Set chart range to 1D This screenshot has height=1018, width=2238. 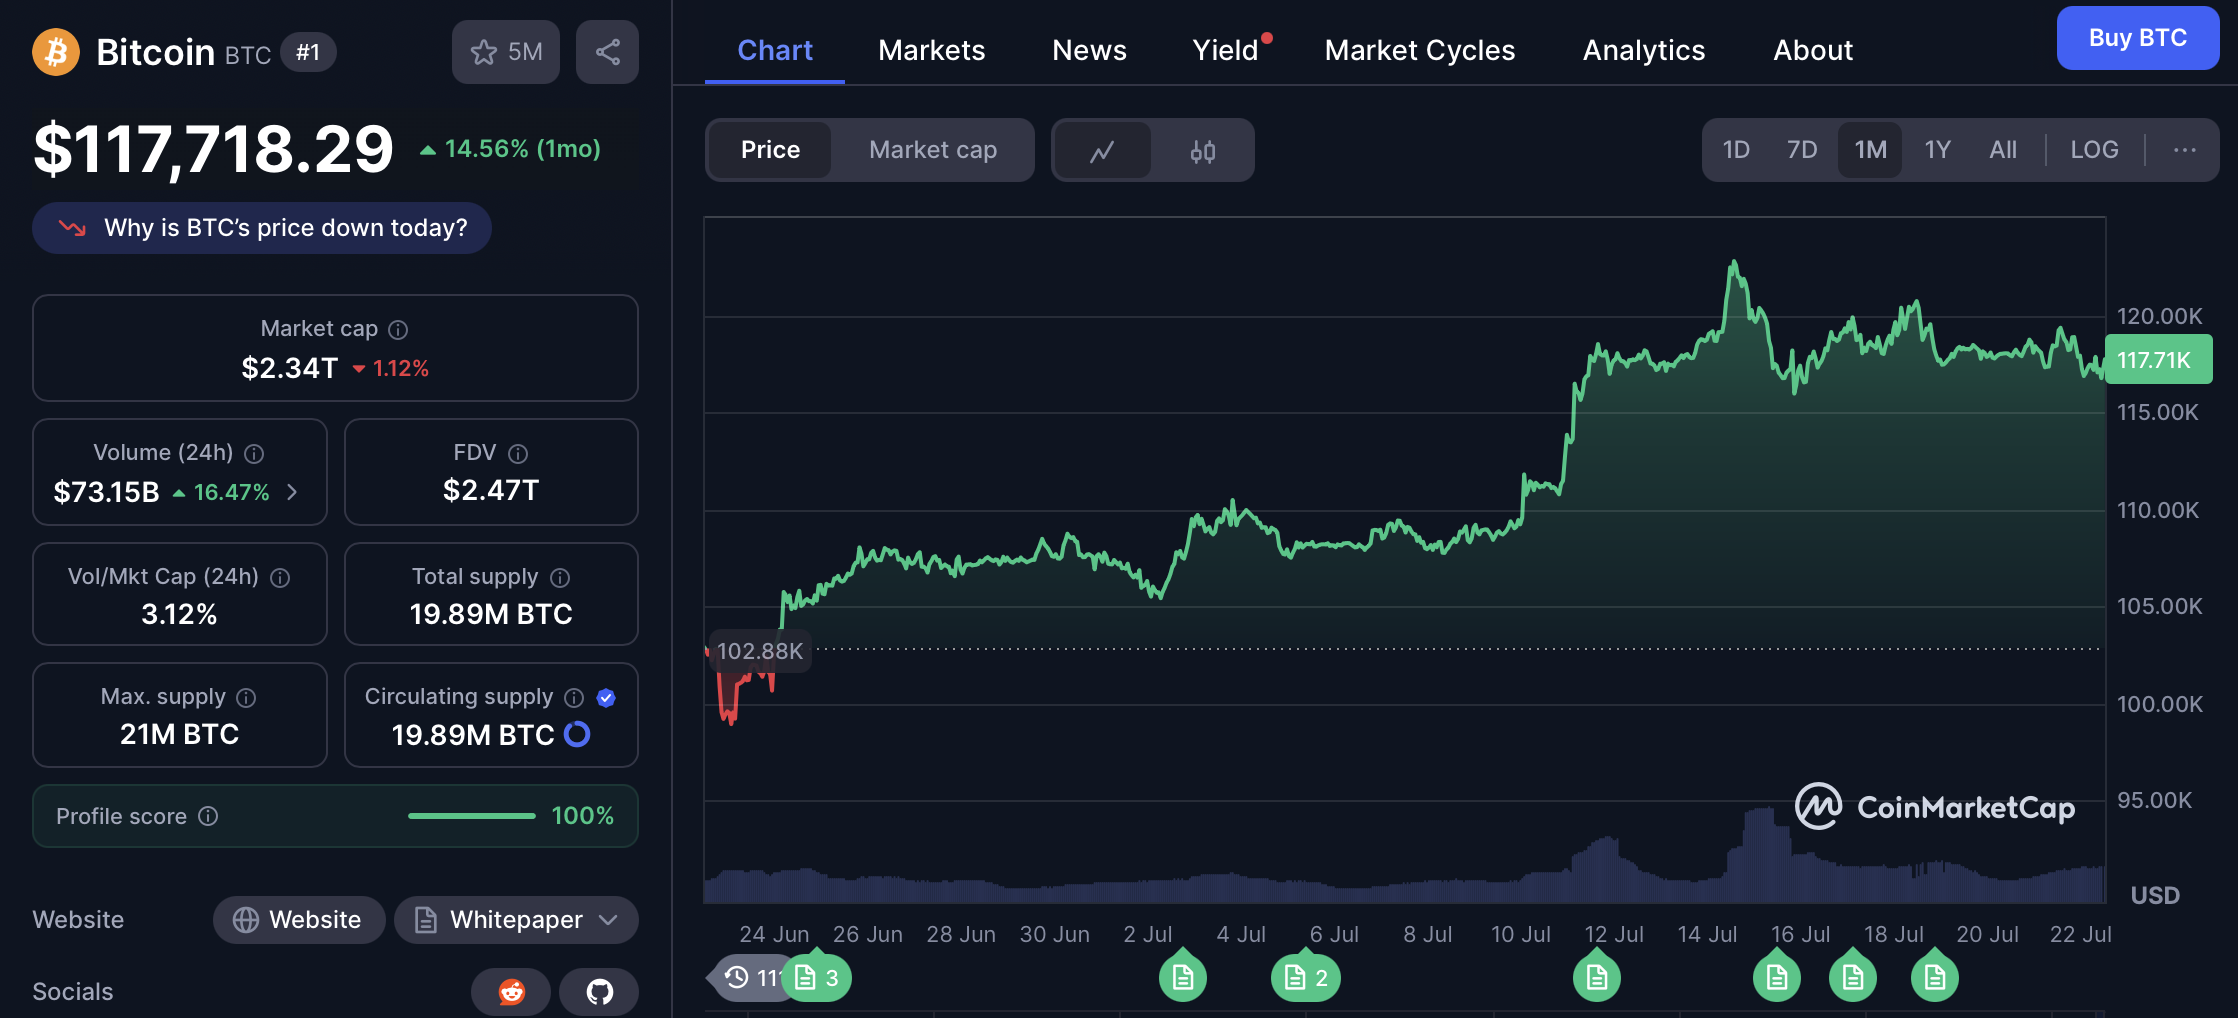click(x=1736, y=150)
